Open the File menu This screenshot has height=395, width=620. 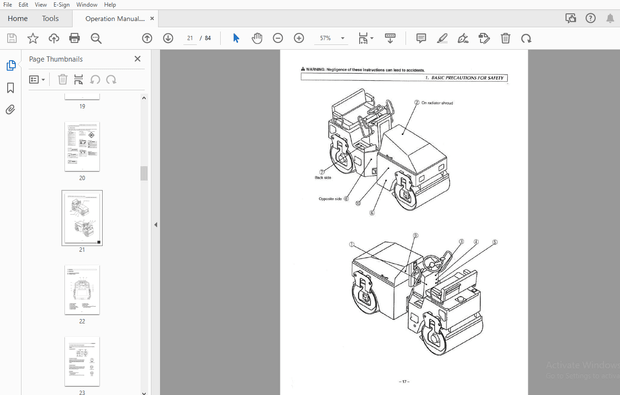(x=8, y=5)
